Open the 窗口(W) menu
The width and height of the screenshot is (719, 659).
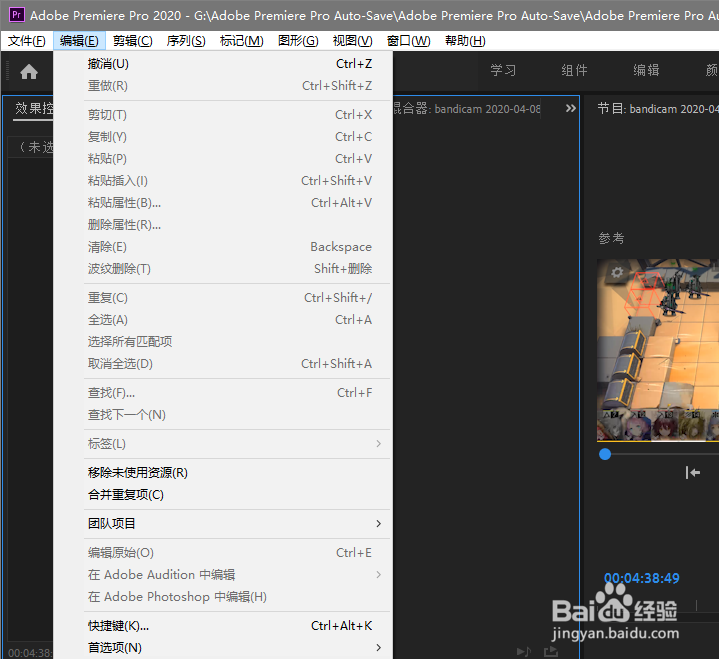click(409, 41)
